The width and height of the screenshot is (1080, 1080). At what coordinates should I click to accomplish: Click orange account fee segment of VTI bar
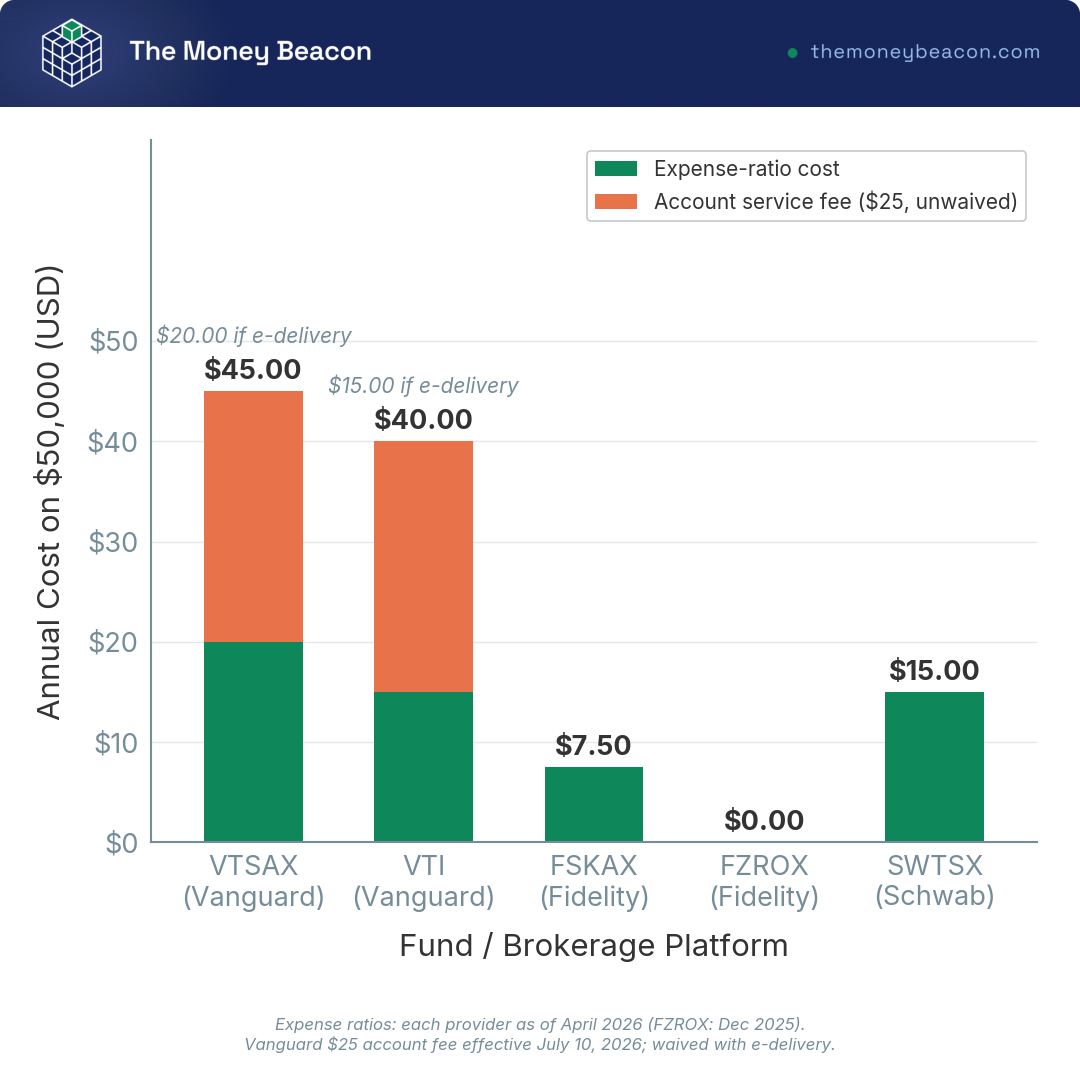tap(424, 566)
